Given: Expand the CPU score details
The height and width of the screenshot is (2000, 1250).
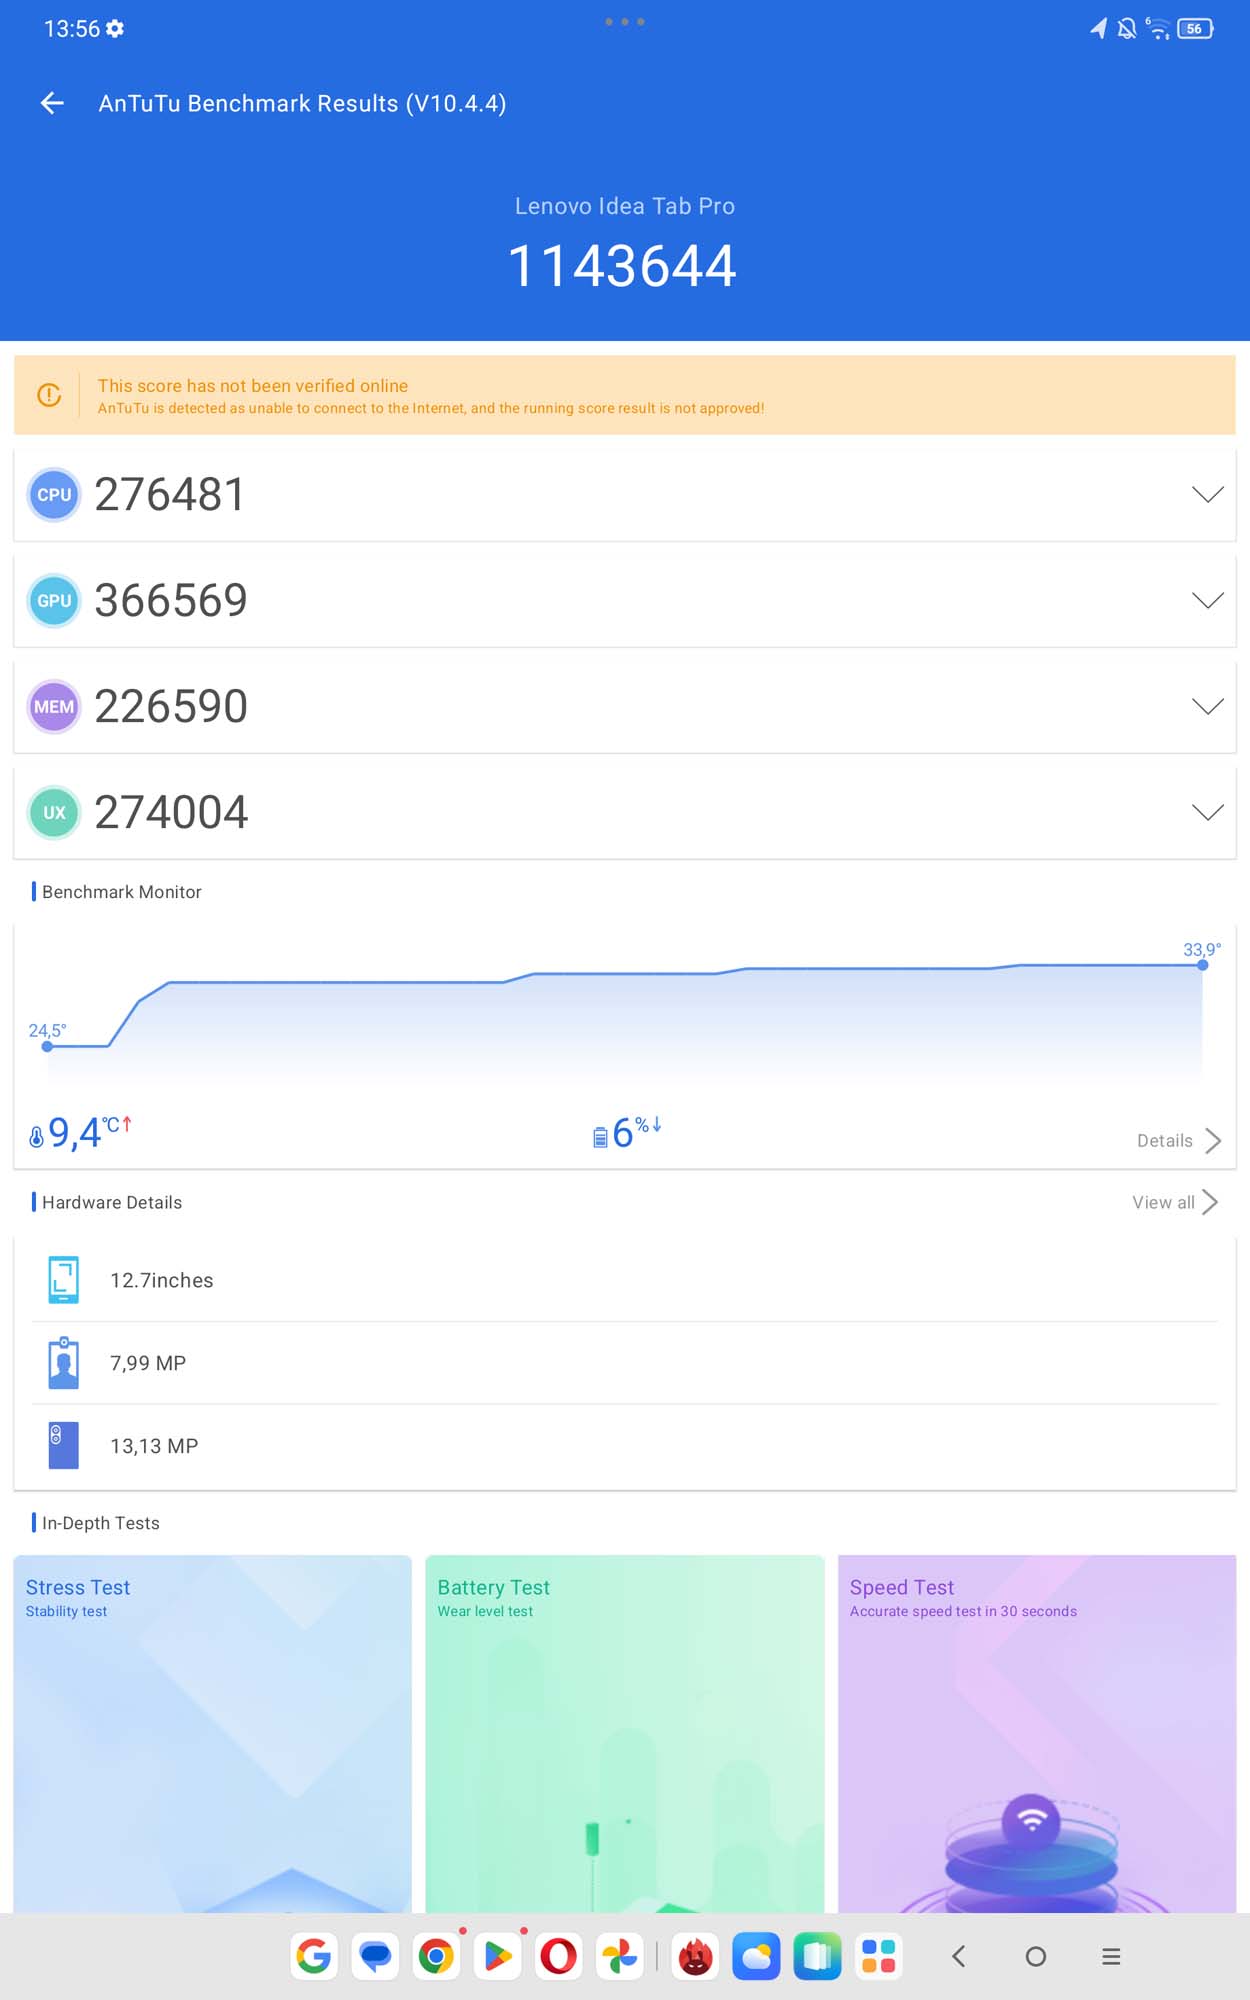Looking at the screenshot, I should tap(1207, 495).
